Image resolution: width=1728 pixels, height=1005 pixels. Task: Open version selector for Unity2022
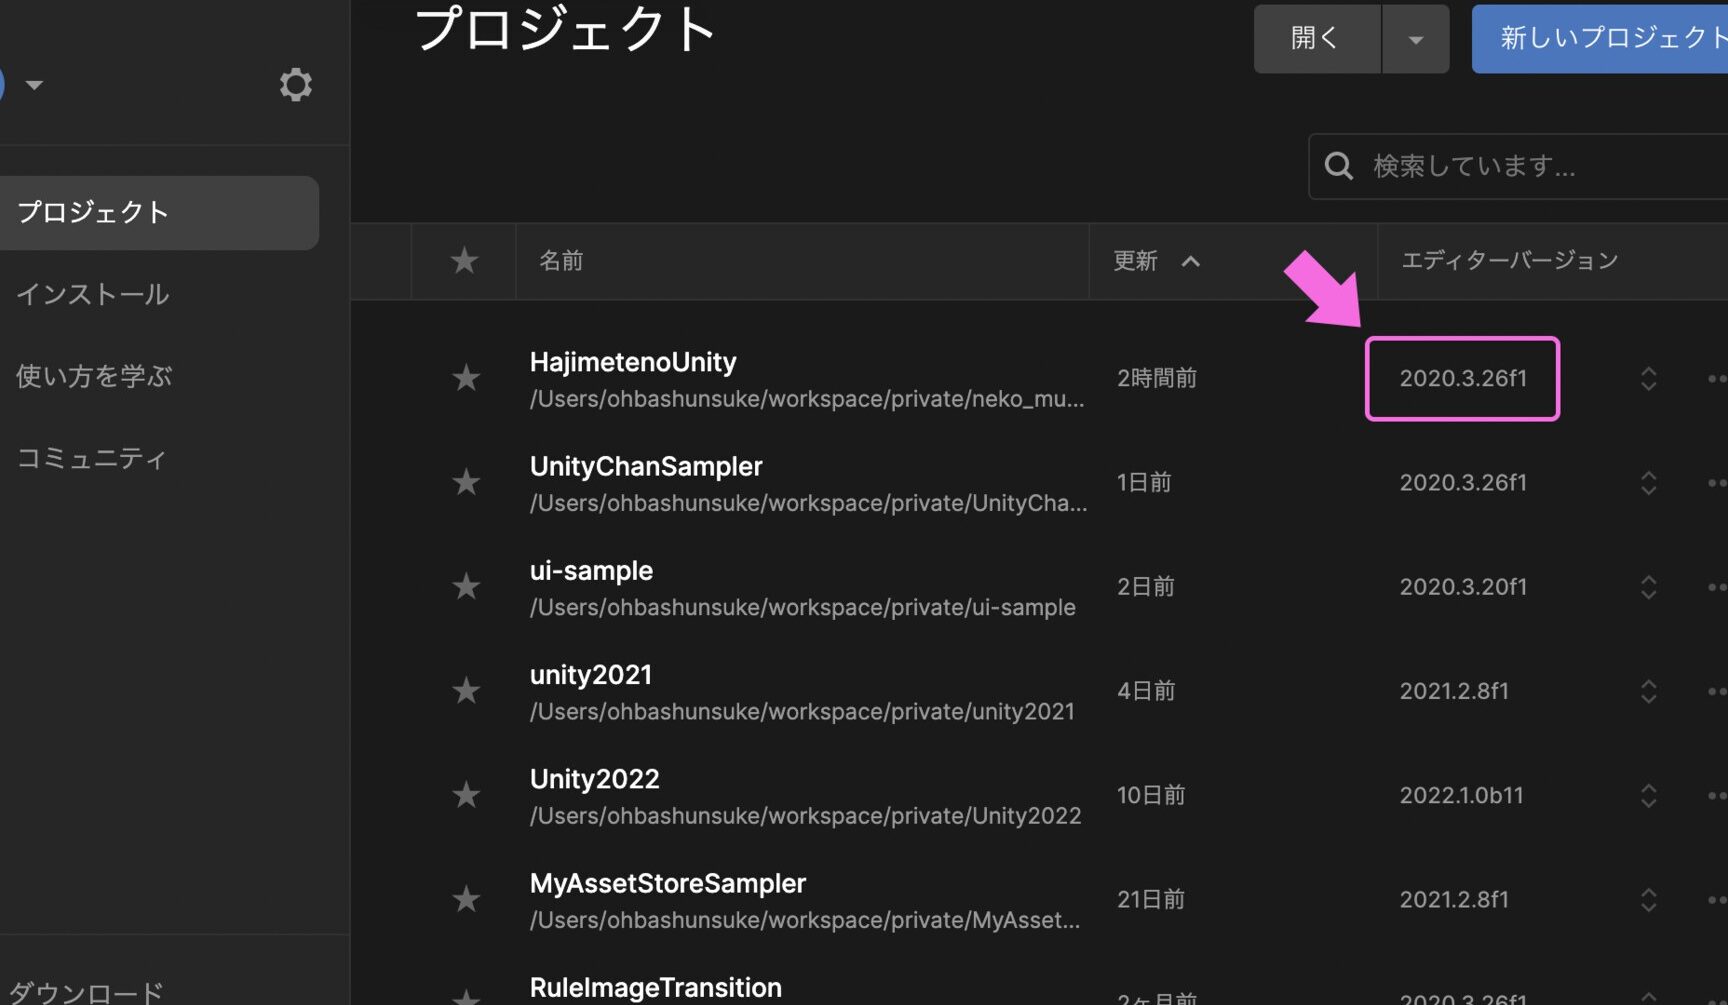click(x=1648, y=795)
